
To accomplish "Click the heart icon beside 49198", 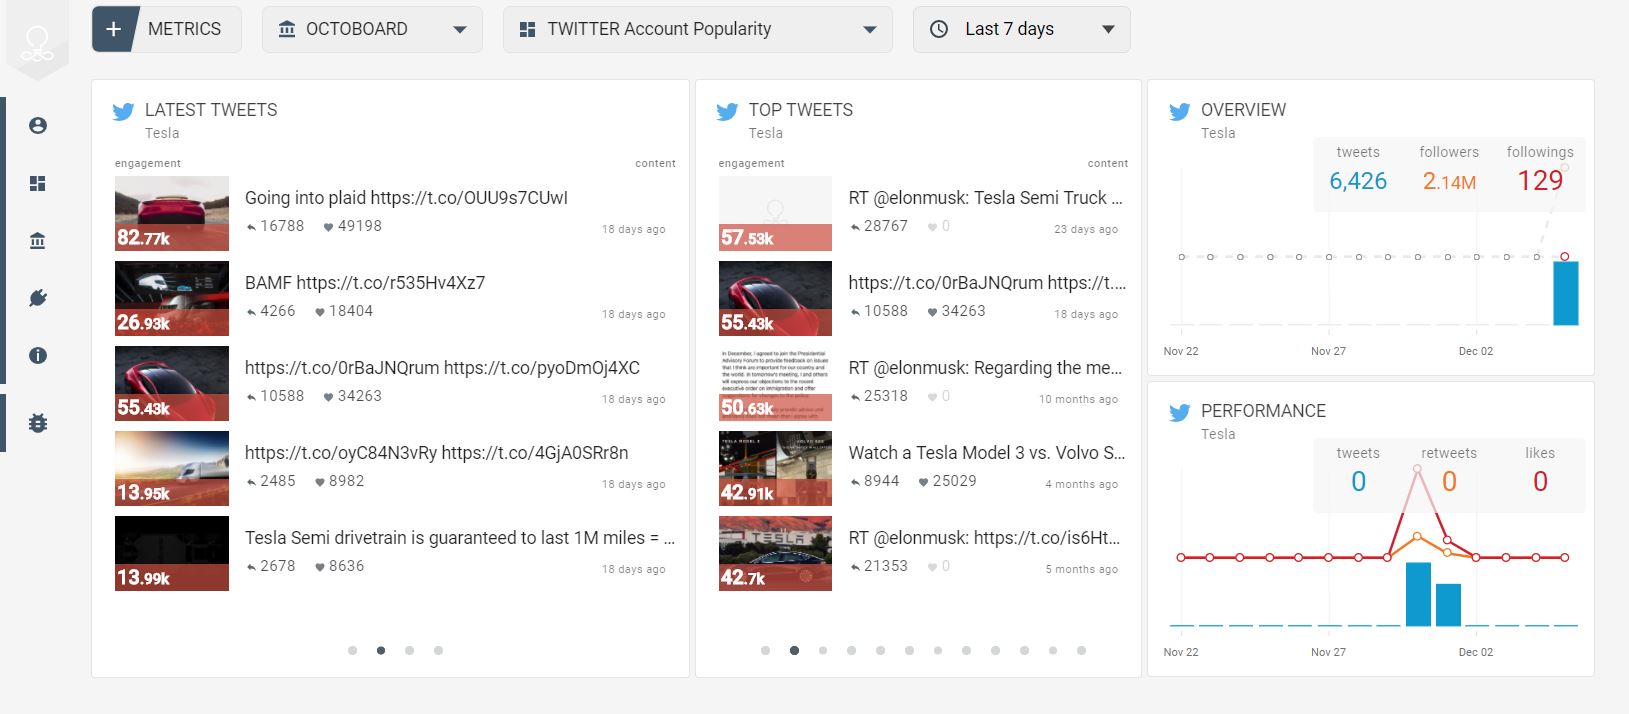I will (x=328, y=227).
